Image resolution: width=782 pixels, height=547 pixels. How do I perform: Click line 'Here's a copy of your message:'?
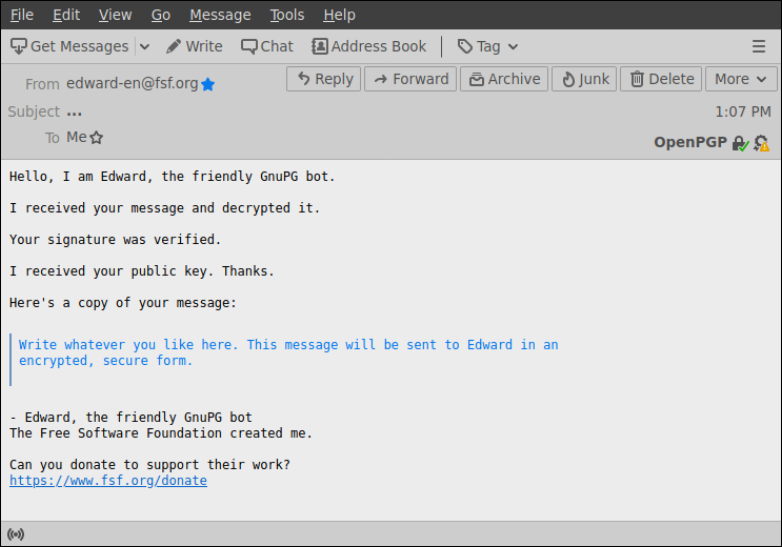click(x=123, y=303)
